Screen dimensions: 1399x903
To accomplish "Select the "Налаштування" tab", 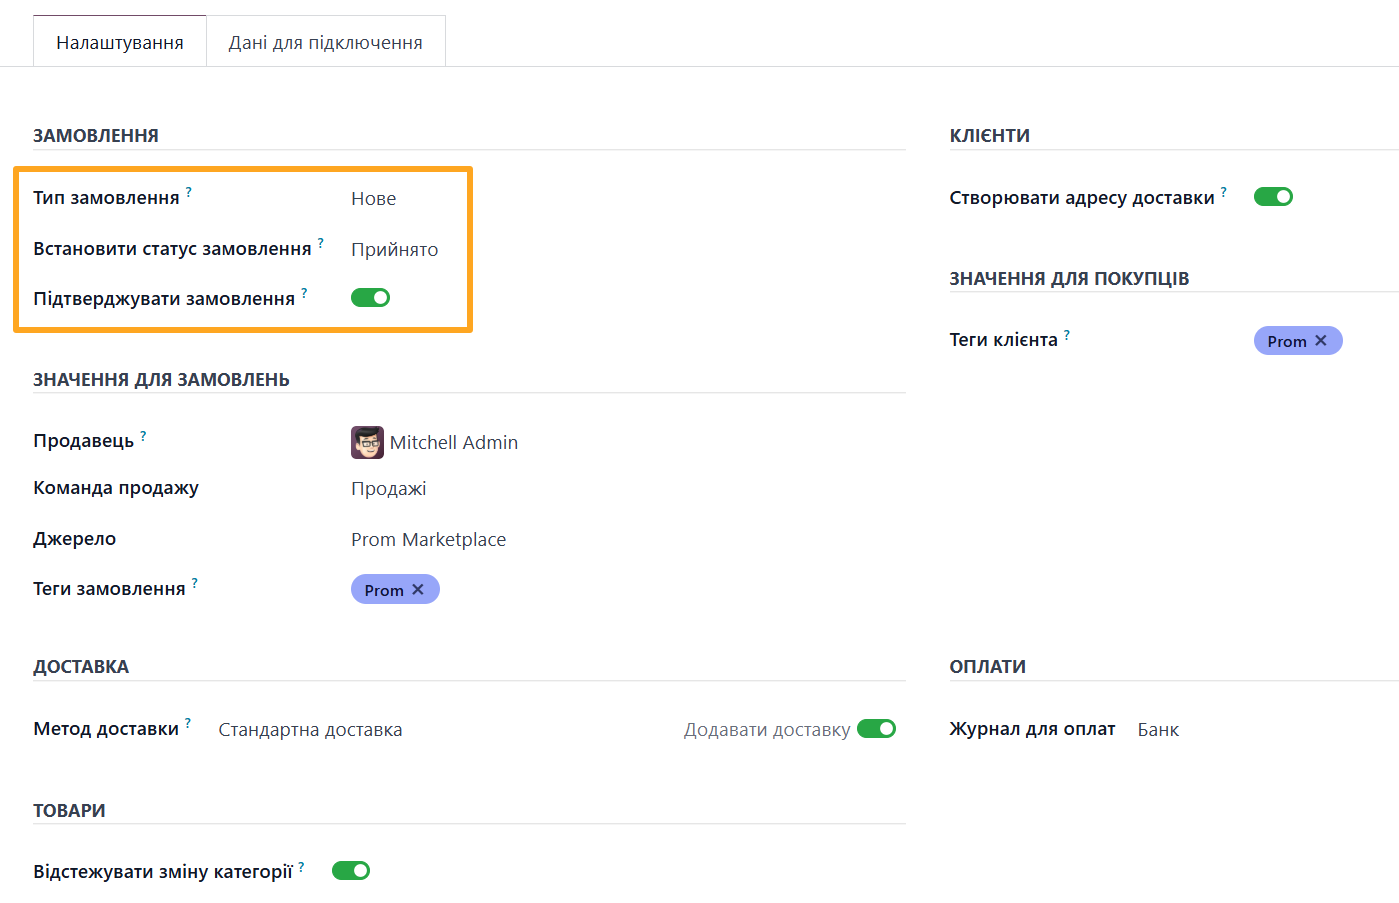I will coord(119,41).
